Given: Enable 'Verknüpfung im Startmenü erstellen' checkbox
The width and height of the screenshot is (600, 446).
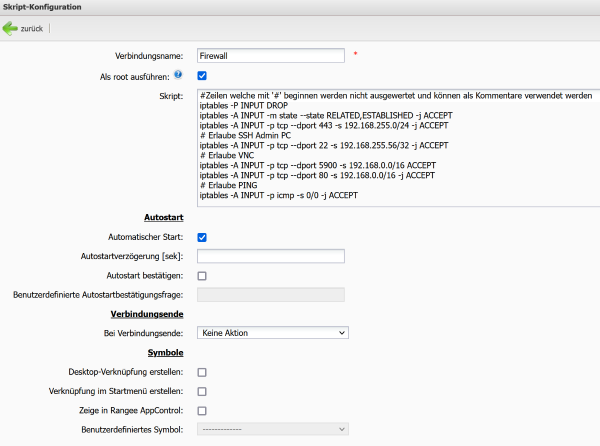Looking at the screenshot, I should tap(202, 391).
